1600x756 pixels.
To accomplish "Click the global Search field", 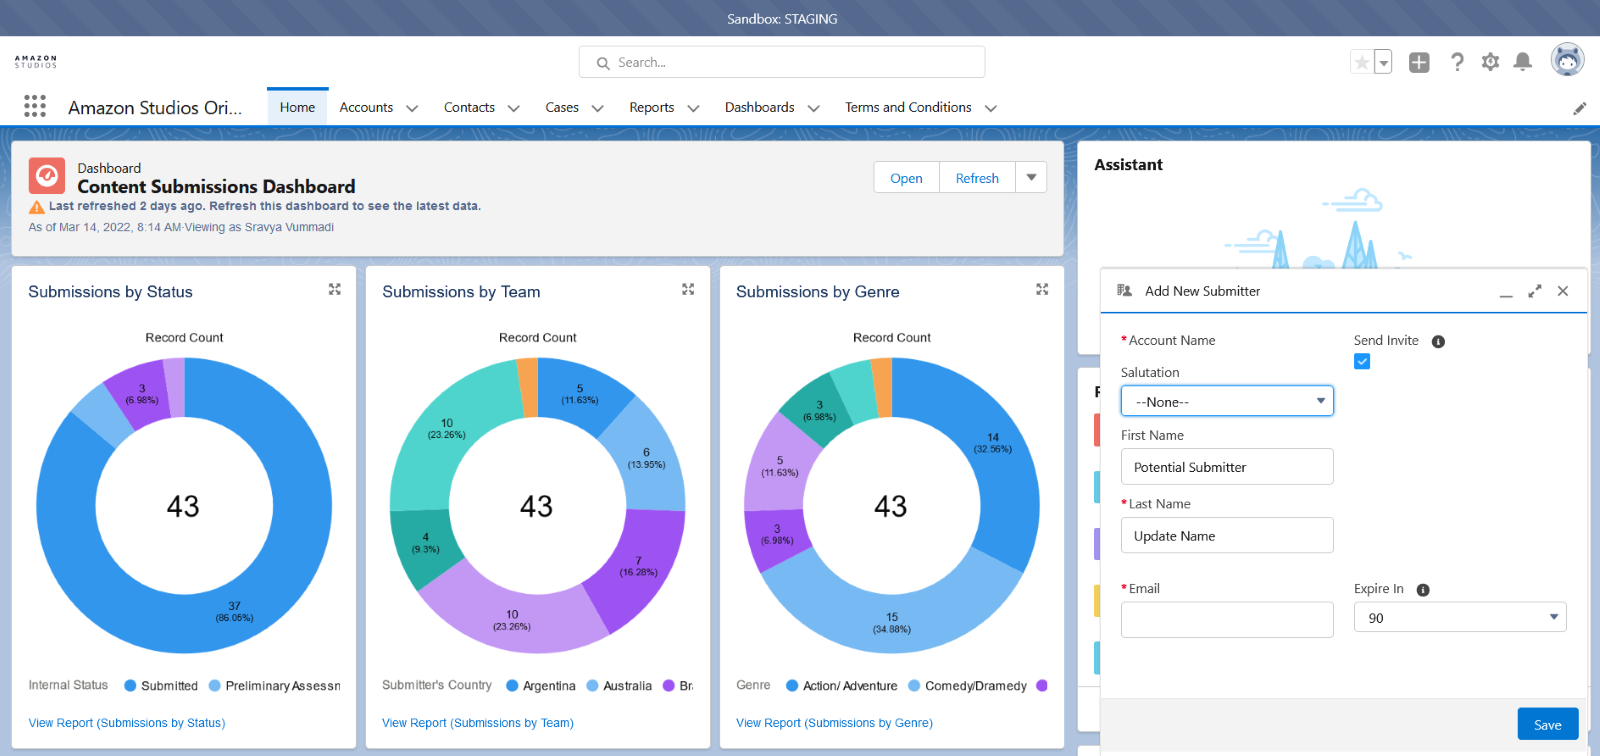I will pyautogui.click(x=782, y=62).
